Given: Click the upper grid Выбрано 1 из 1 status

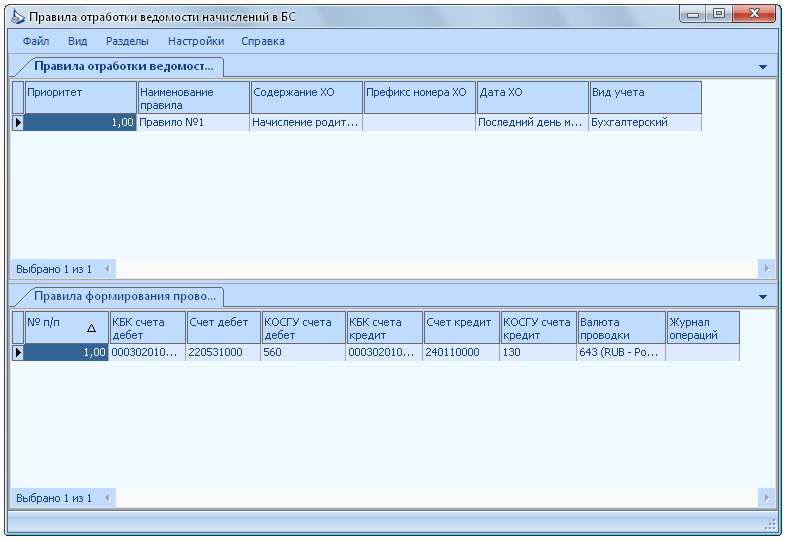Looking at the screenshot, I should click(x=54, y=269).
